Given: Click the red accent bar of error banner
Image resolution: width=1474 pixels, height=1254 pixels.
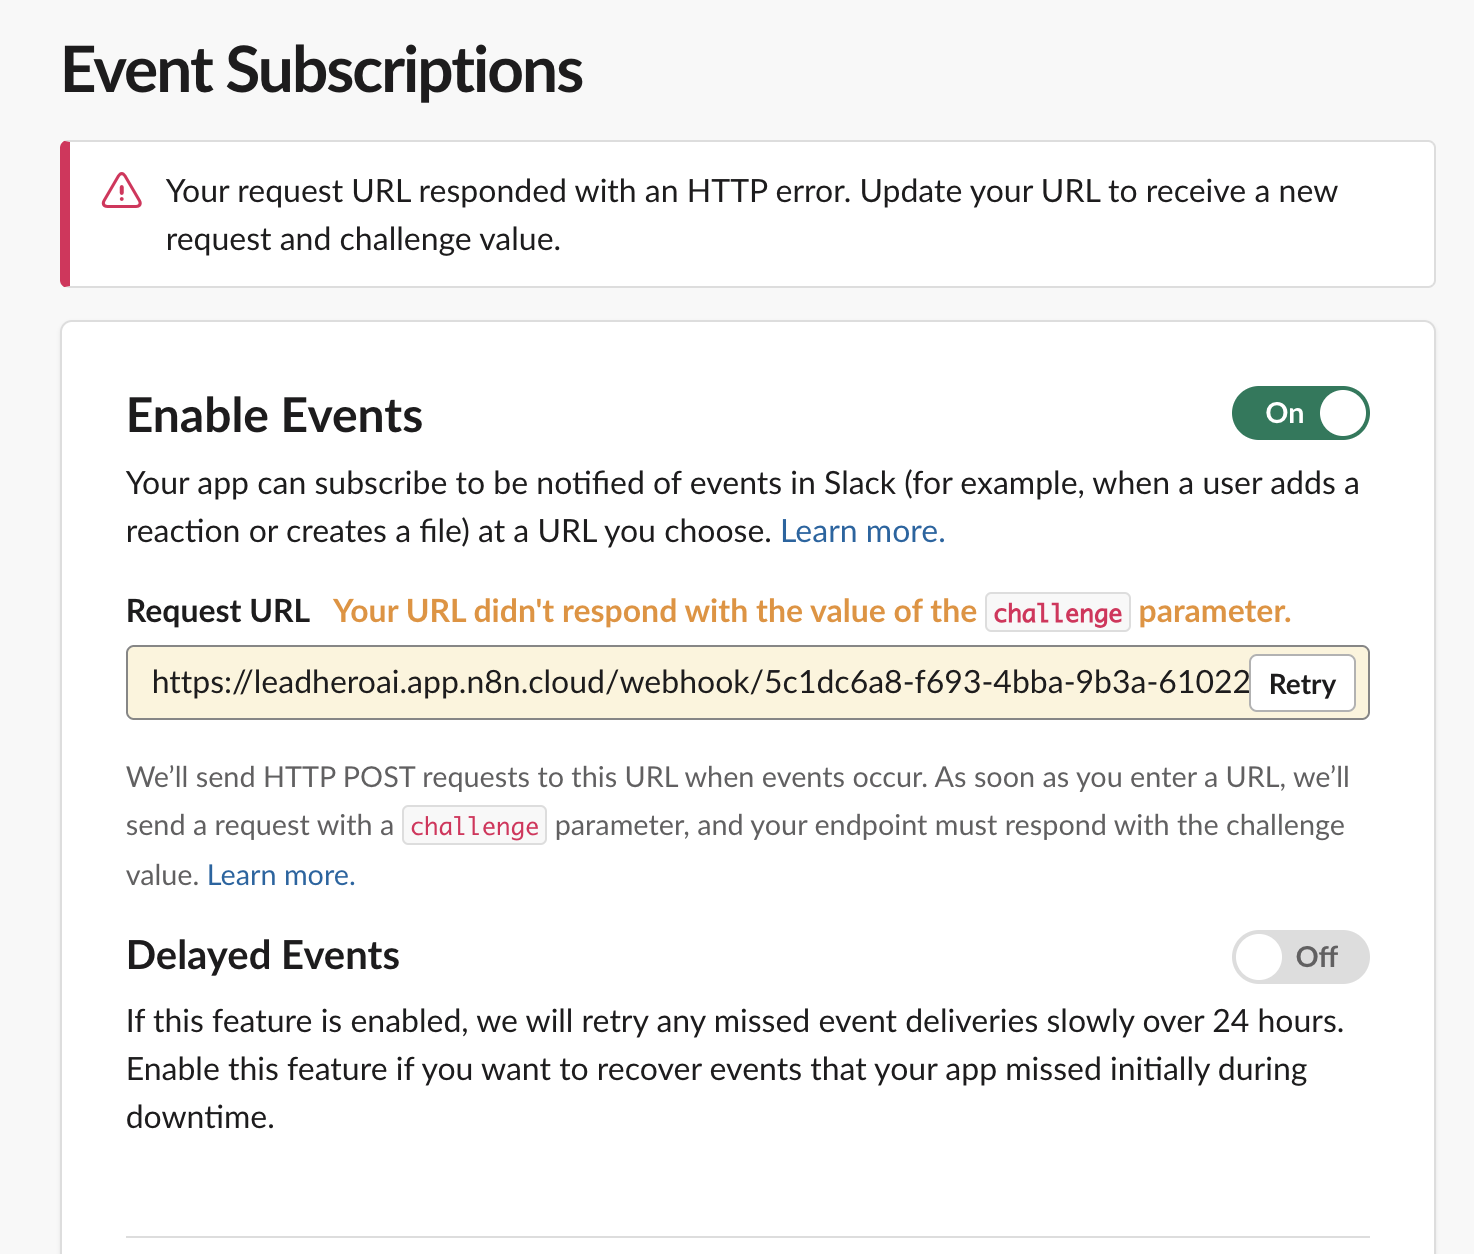Looking at the screenshot, I should 65,214.
